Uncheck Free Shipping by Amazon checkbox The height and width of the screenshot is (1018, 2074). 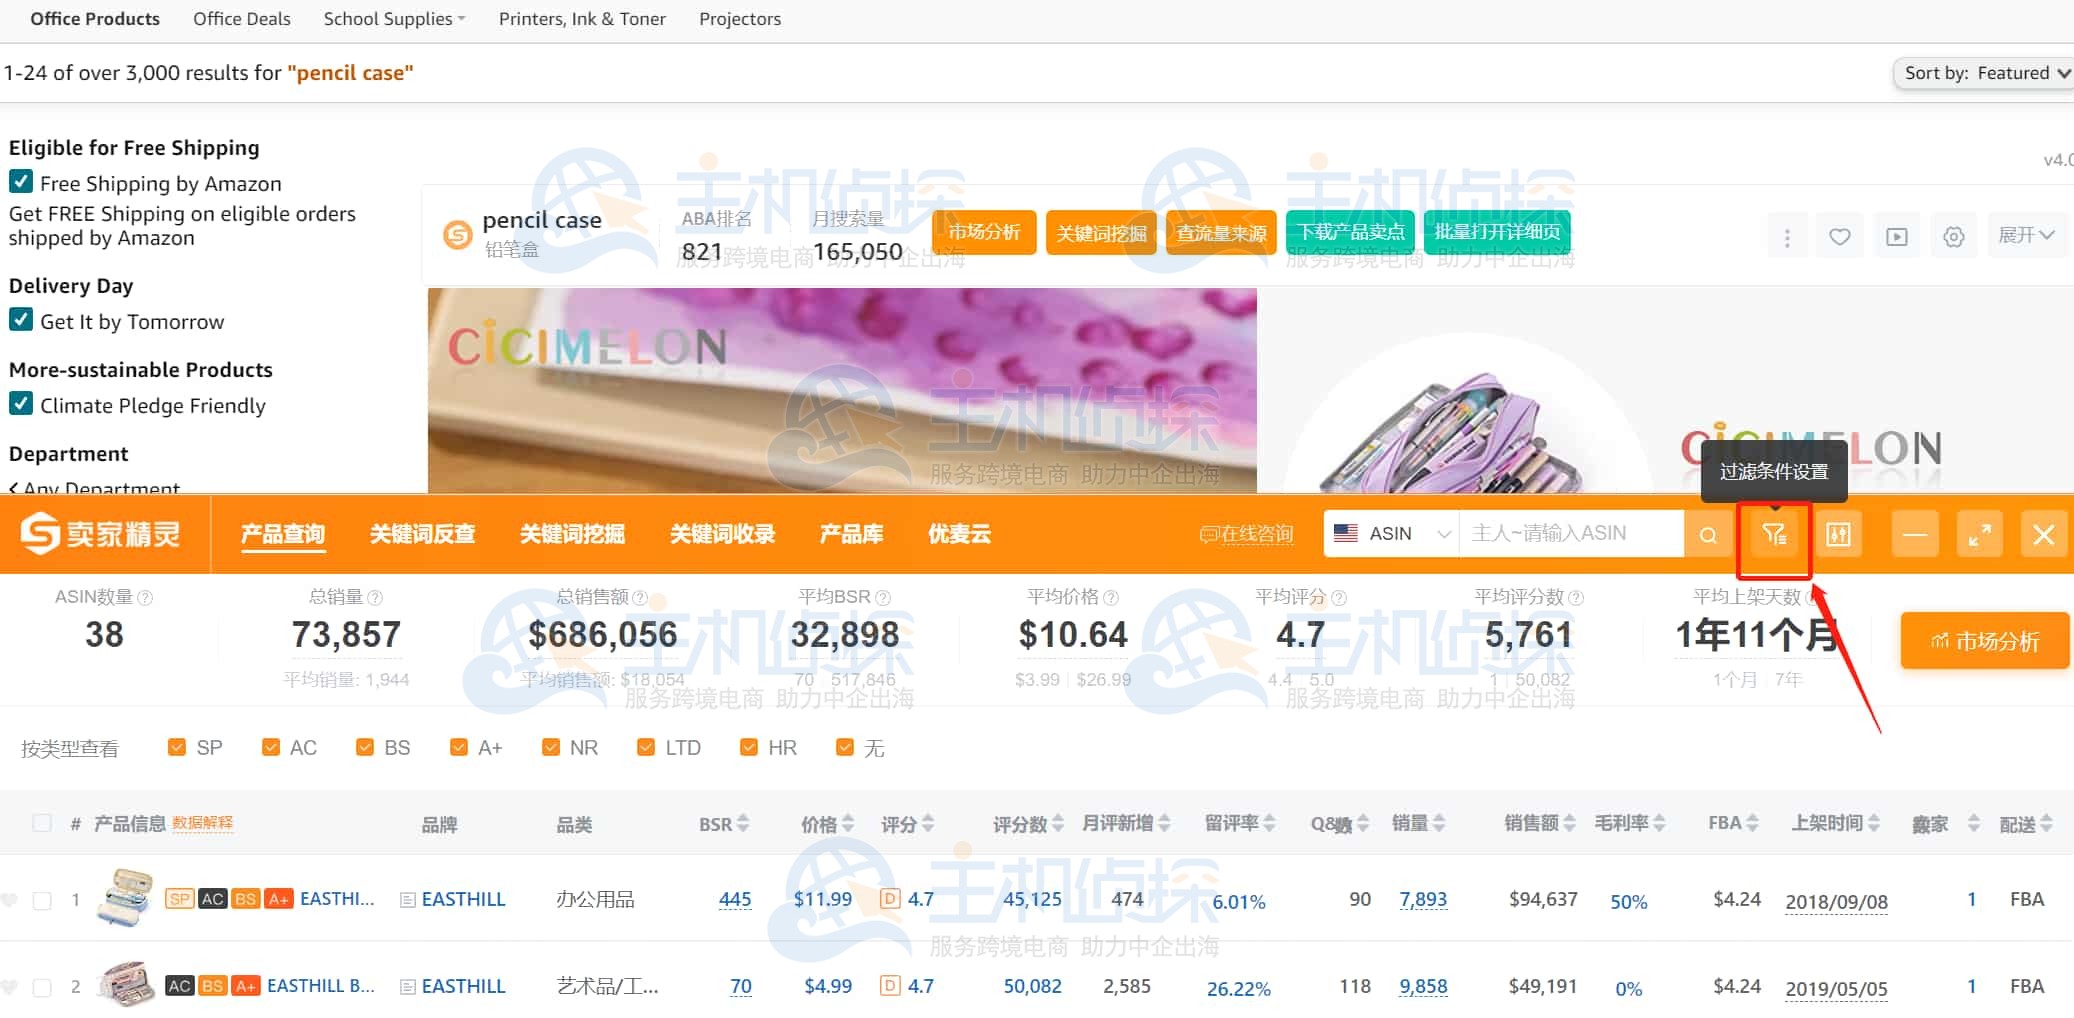pyautogui.click(x=21, y=182)
